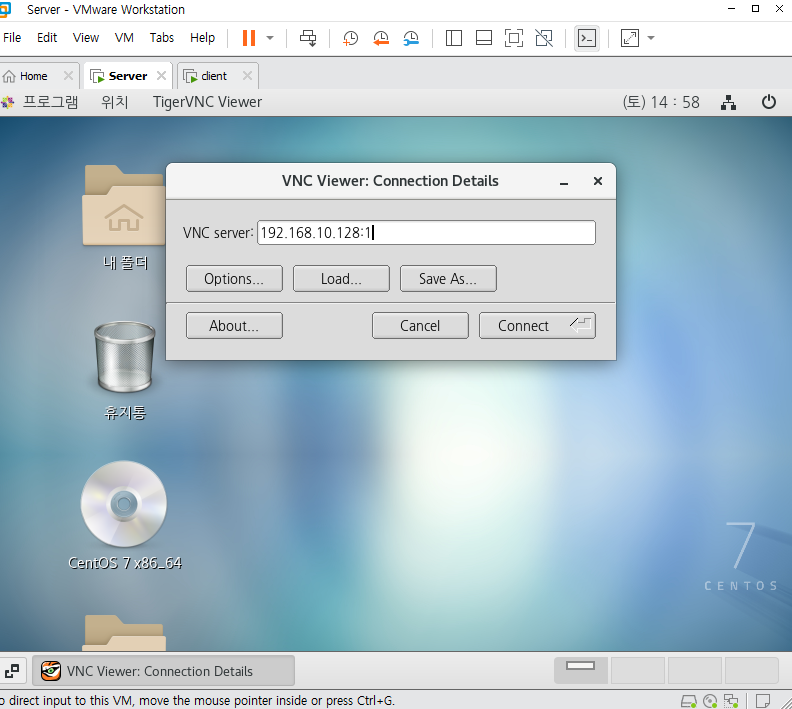Open the View menu
This screenshot has height=709, width=792.
point(86,38)
